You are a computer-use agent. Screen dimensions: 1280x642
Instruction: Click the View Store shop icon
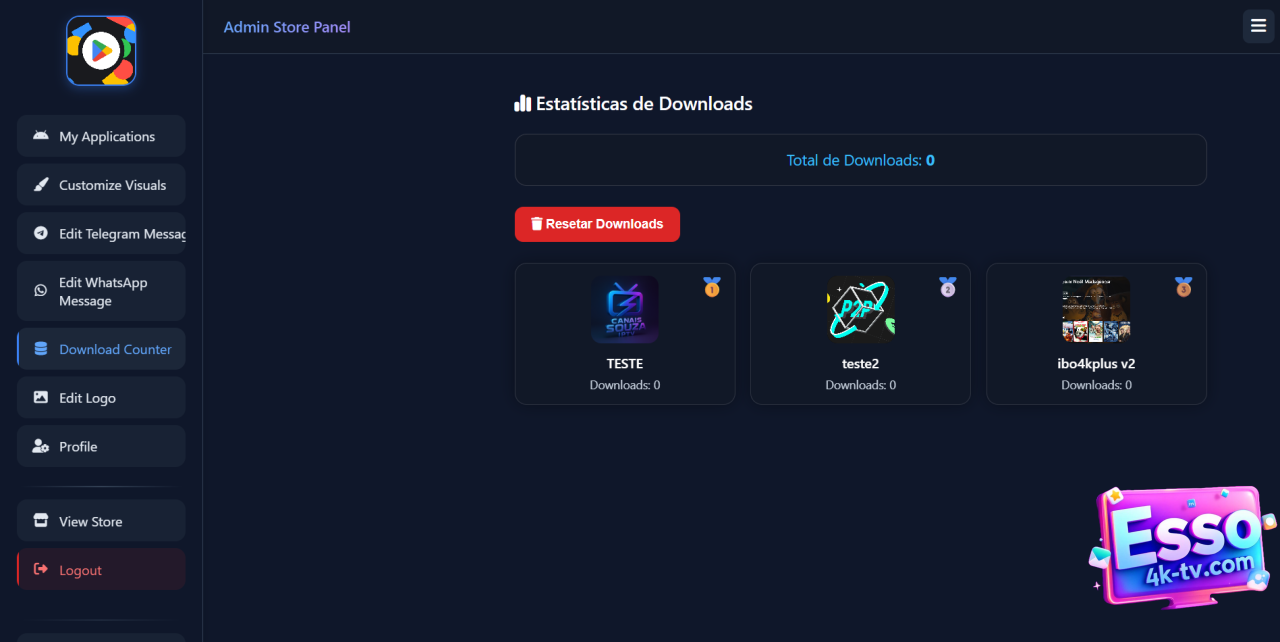(x=41, y=521)
